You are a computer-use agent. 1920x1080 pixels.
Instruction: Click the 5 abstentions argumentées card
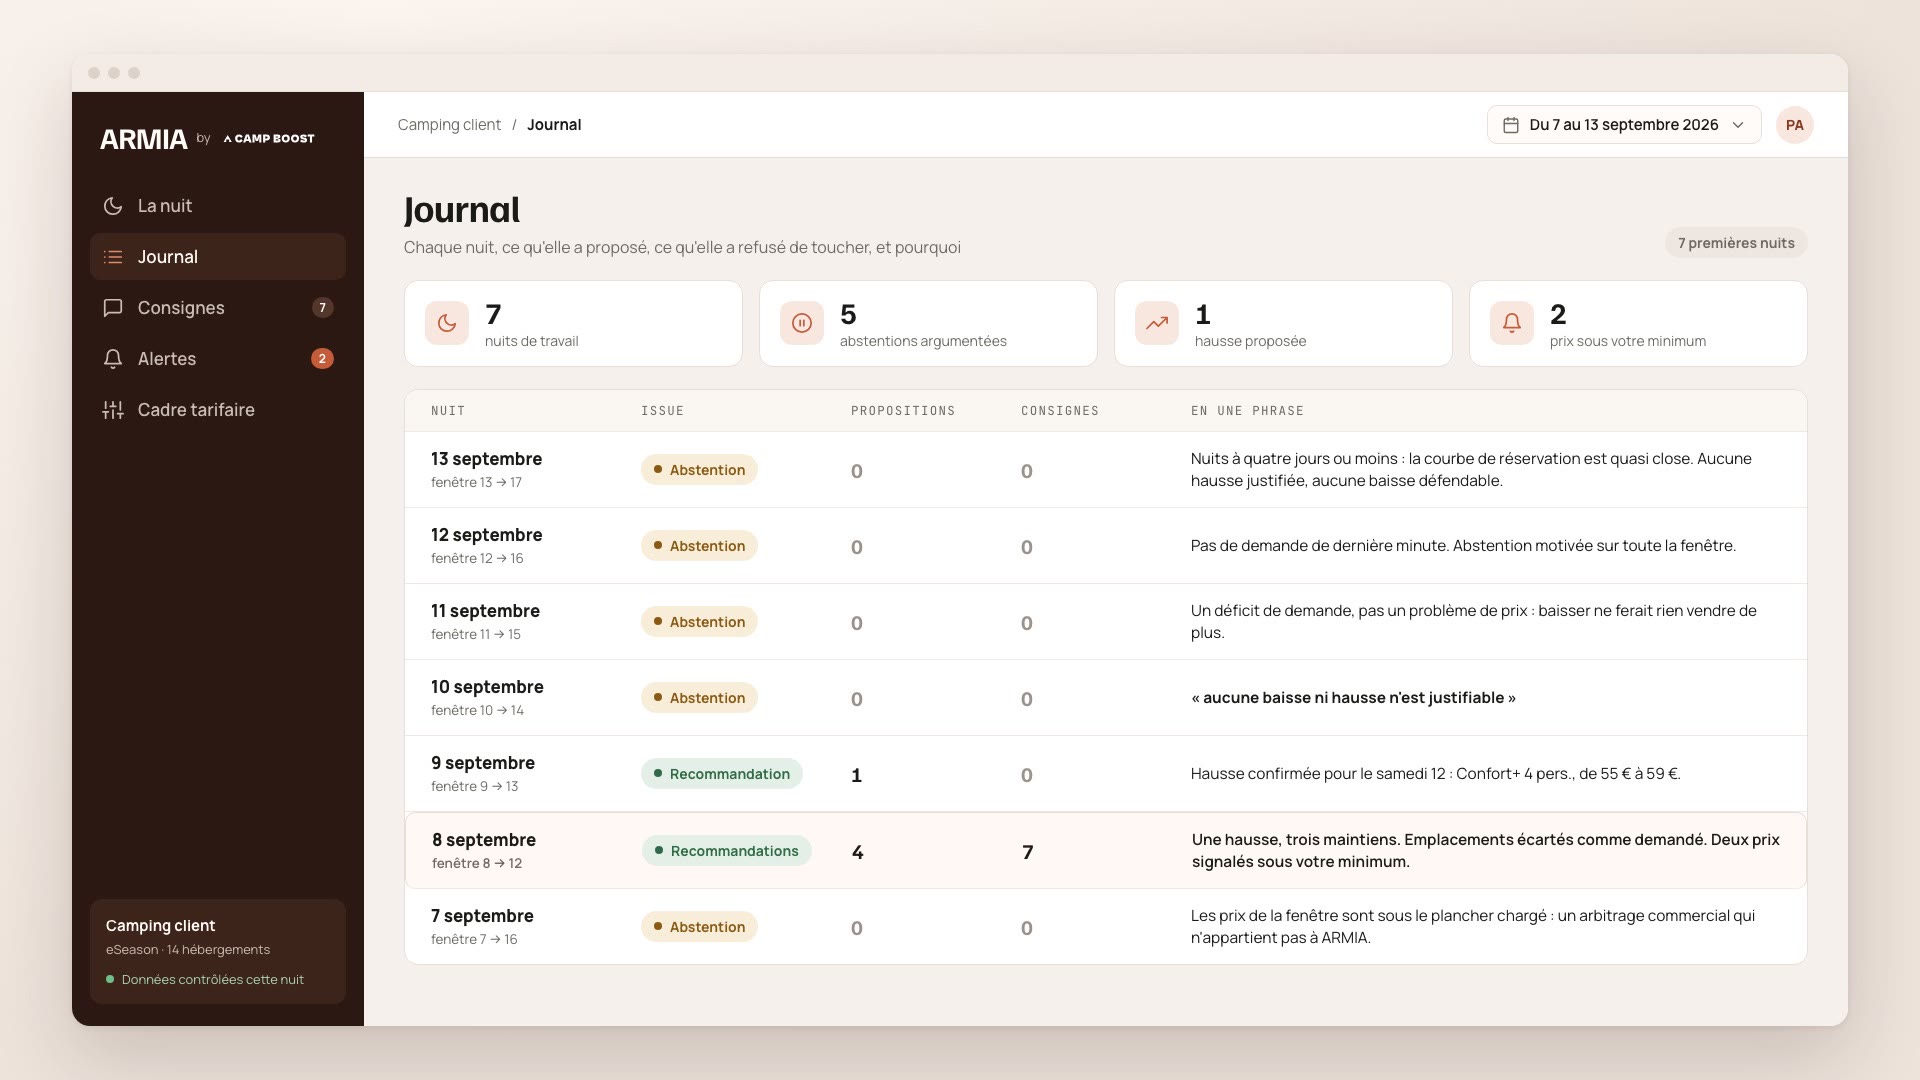pyautogui.click(x=928, y=324)
